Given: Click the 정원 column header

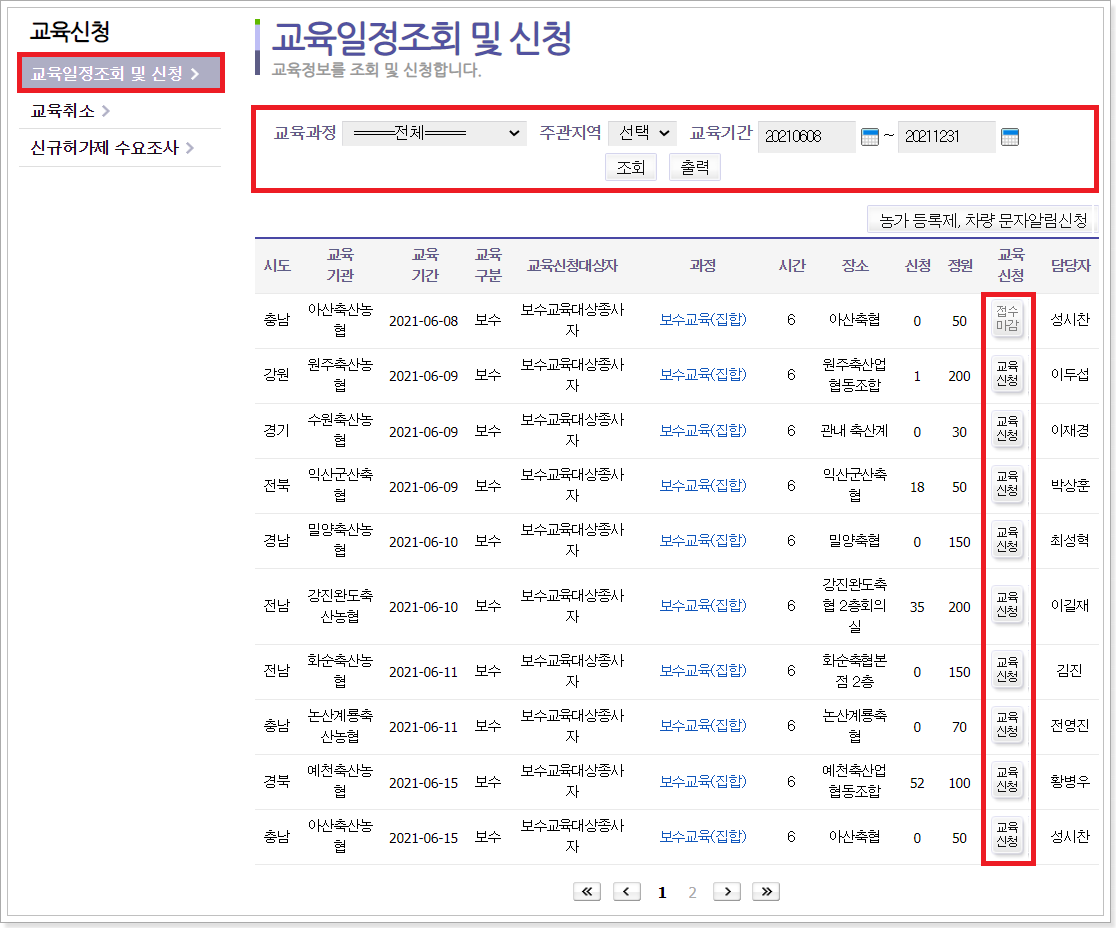Looking at the screenshot, I should [960, 265].
